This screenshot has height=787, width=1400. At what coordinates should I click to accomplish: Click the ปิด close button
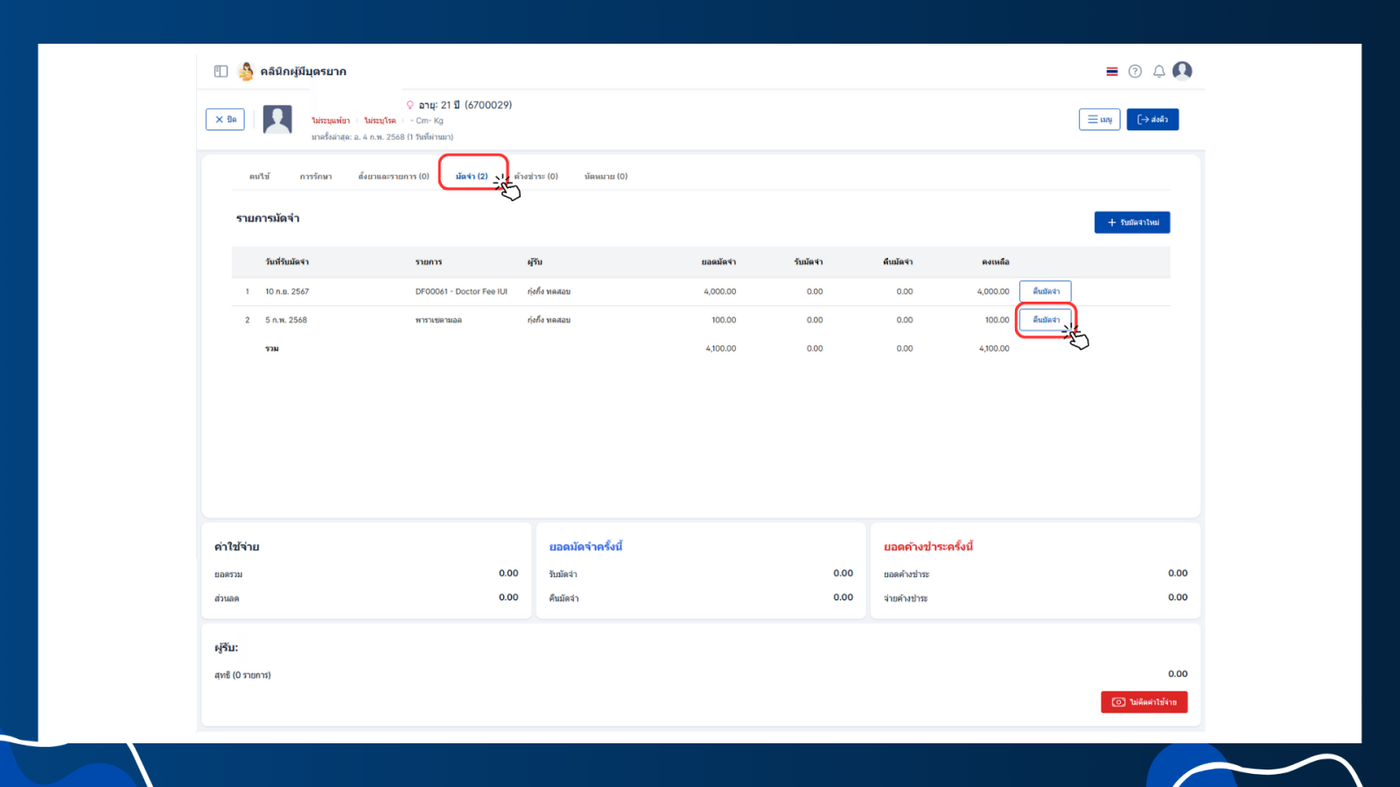coord(225,119)
